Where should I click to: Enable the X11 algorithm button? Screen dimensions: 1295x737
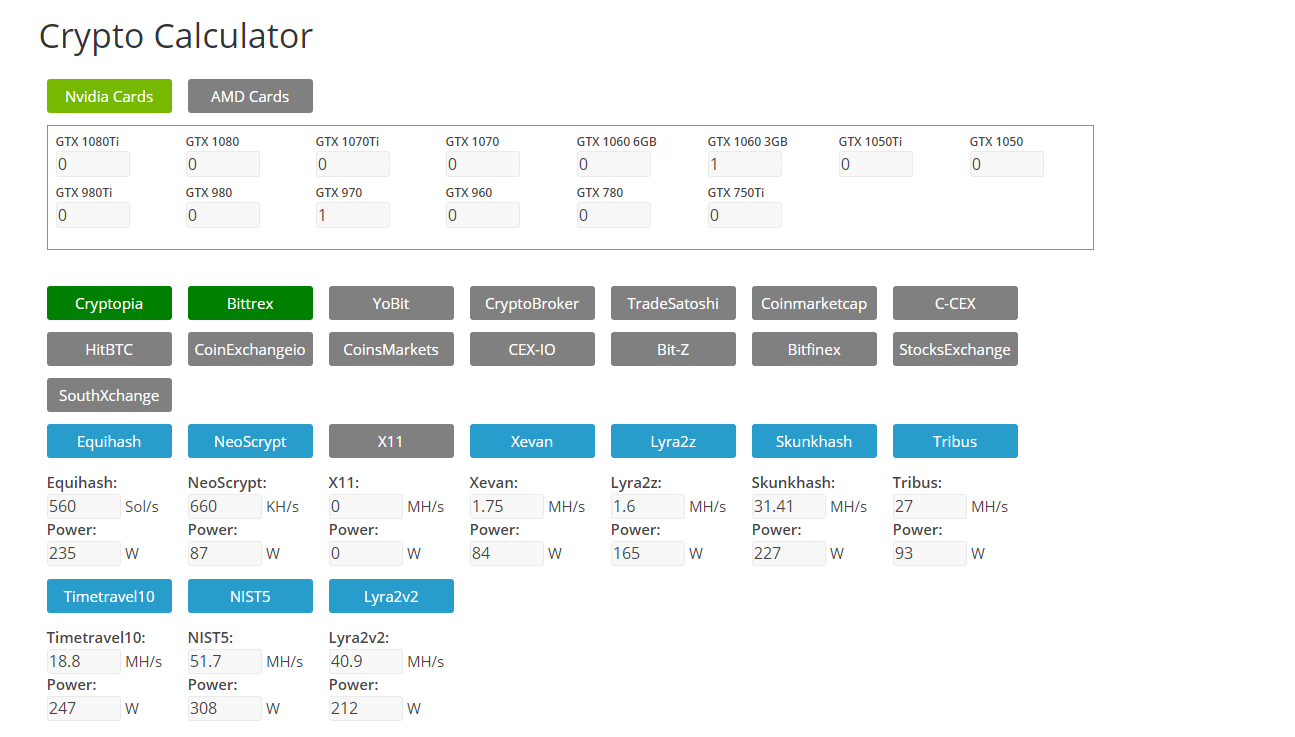391,441
